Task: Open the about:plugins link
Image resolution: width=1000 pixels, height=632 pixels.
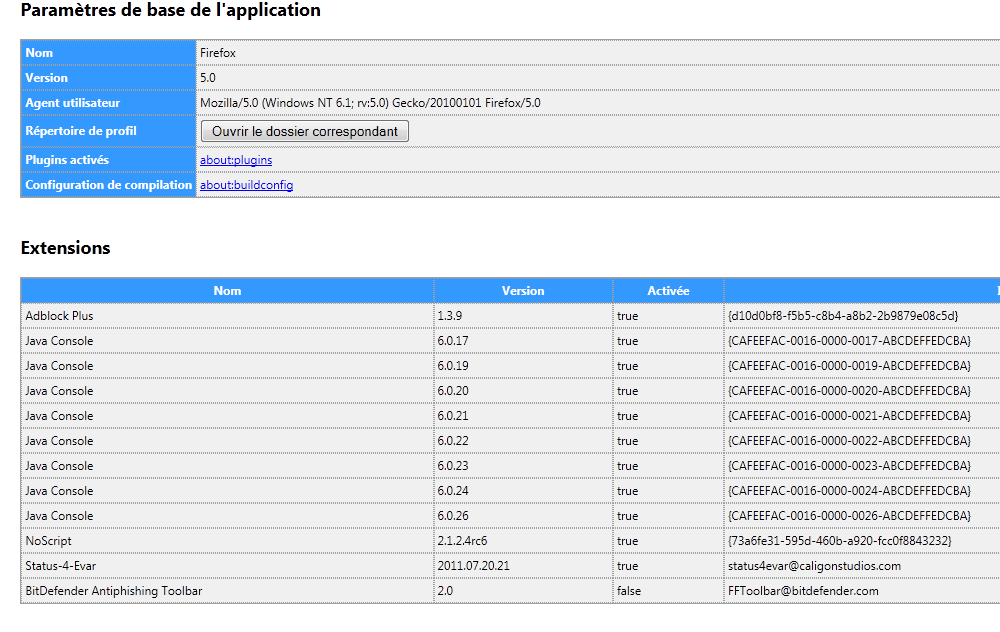Action: [236, 160]
